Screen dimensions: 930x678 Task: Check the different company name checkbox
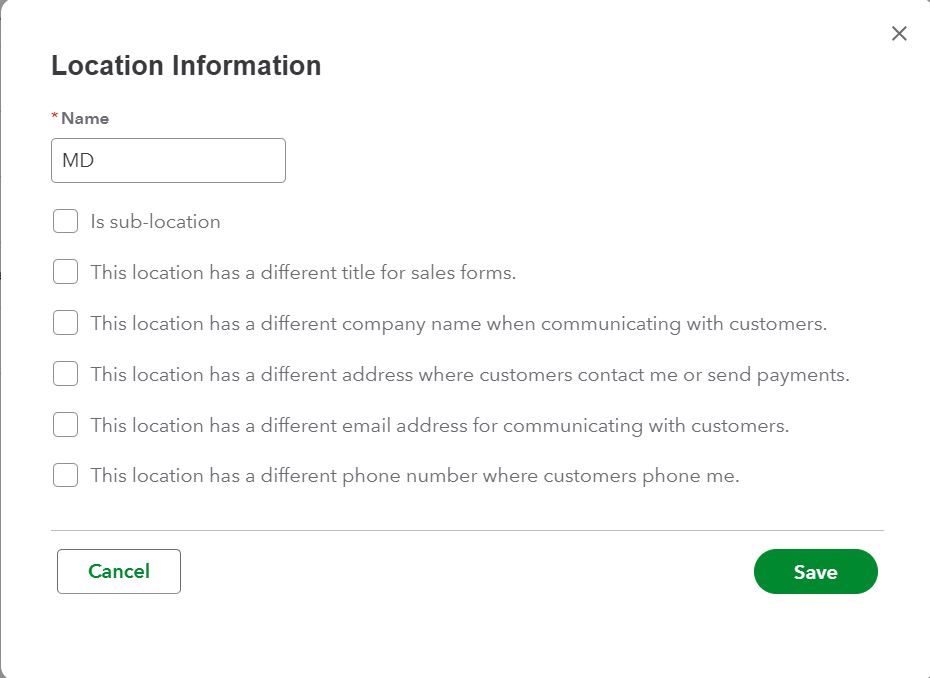(x=66, y=323)
